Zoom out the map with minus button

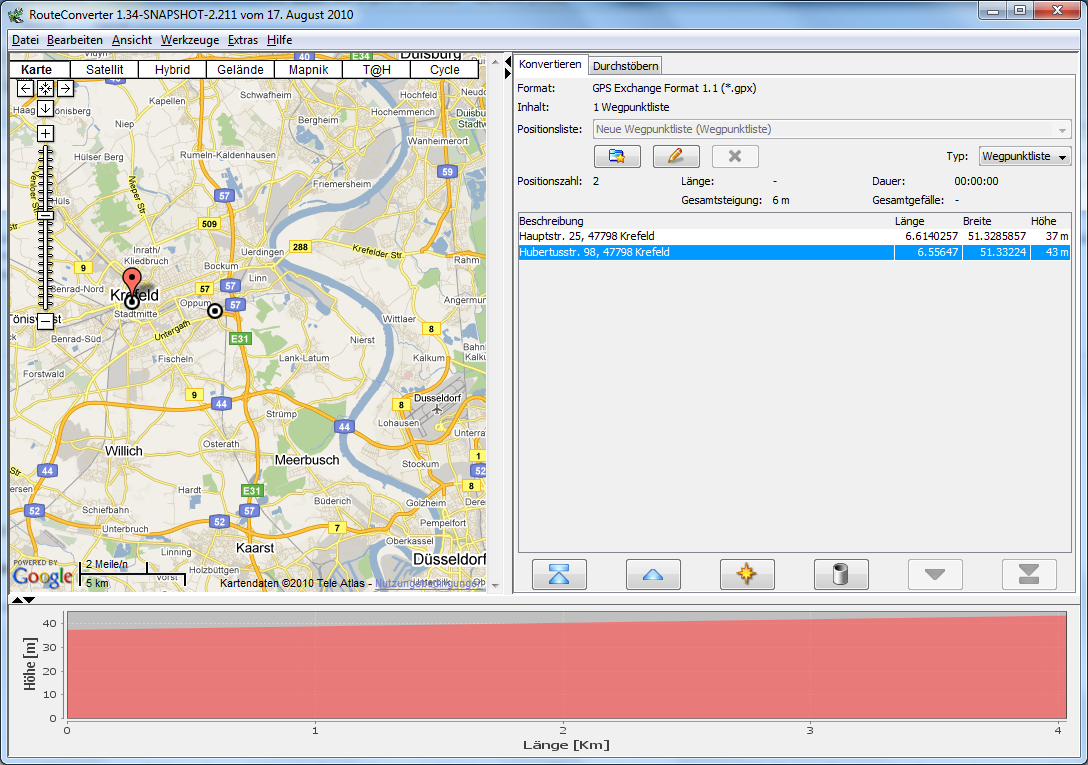(45, 321)
